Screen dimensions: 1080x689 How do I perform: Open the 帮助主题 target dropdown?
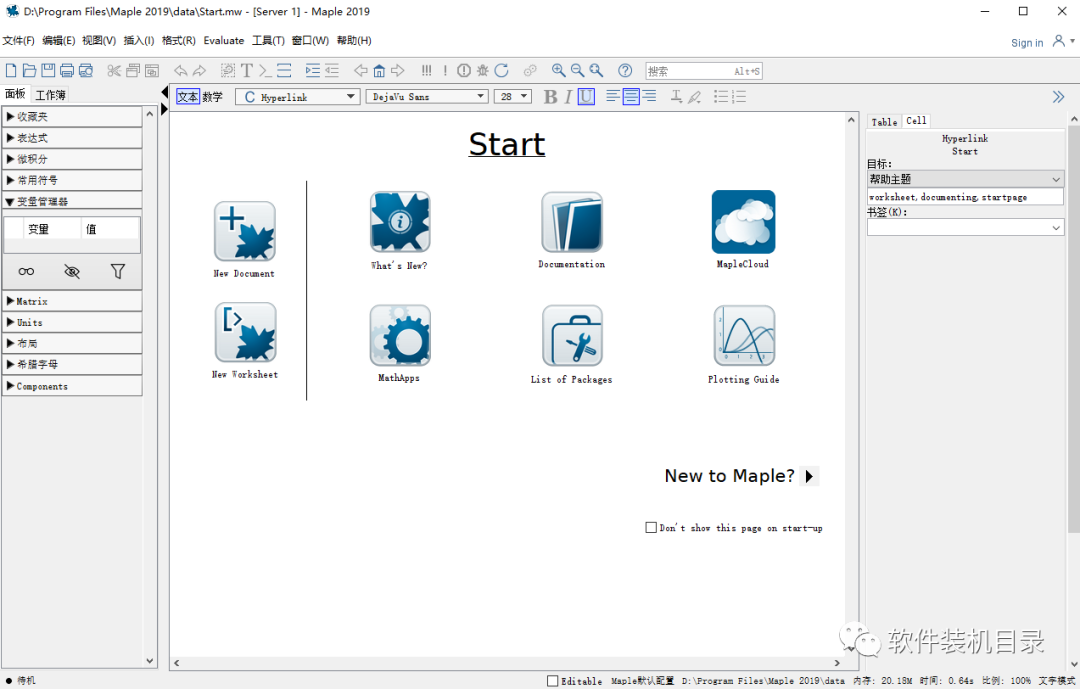click(965, 179)
